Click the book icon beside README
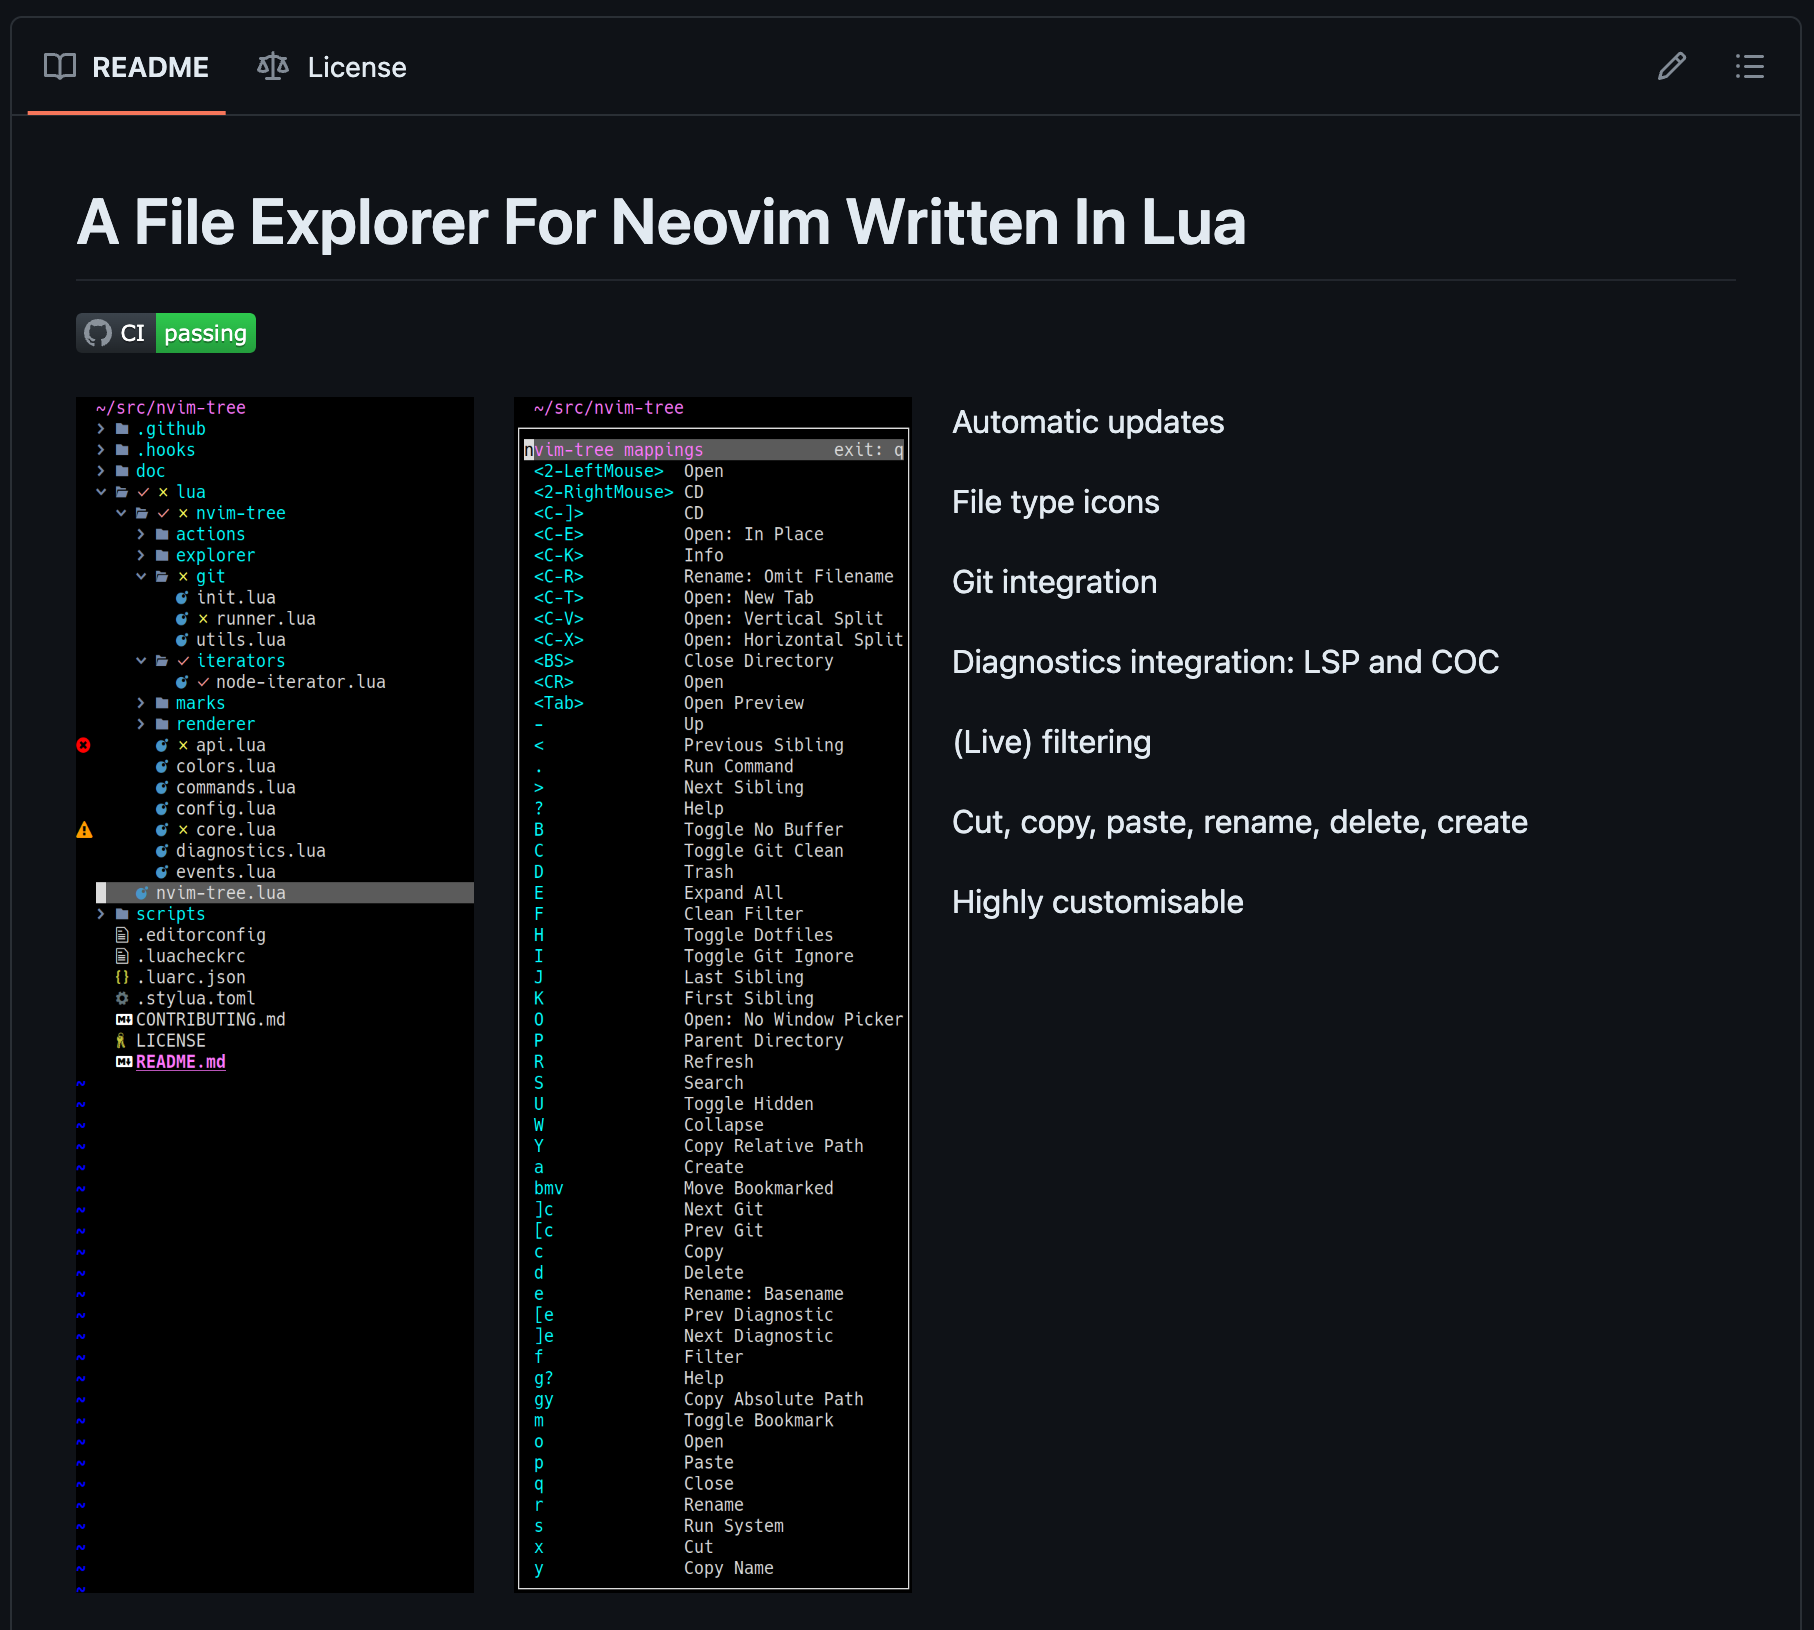The image size is (1814, 1630). click(x=60, y=67)
